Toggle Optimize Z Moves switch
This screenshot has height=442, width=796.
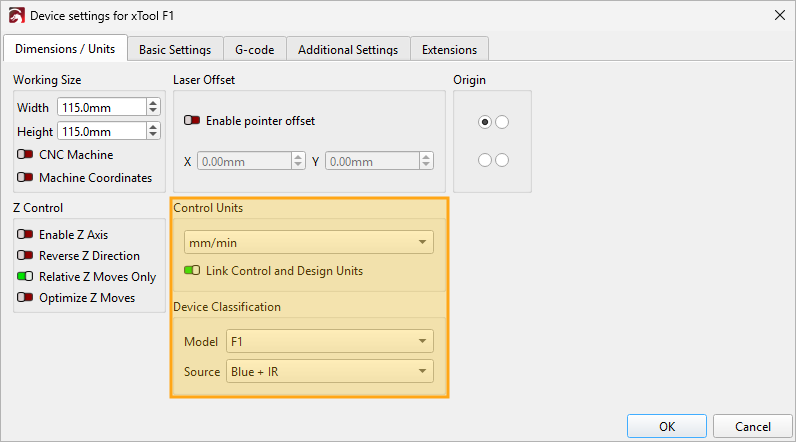coord(25,297)
